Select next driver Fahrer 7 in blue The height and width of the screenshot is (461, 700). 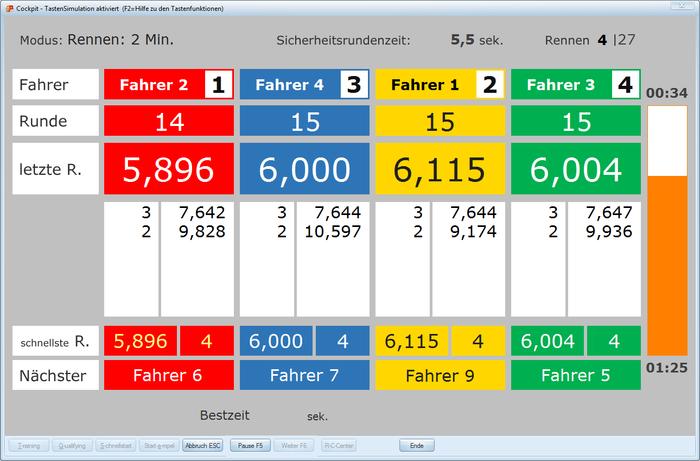pos(304,376)
